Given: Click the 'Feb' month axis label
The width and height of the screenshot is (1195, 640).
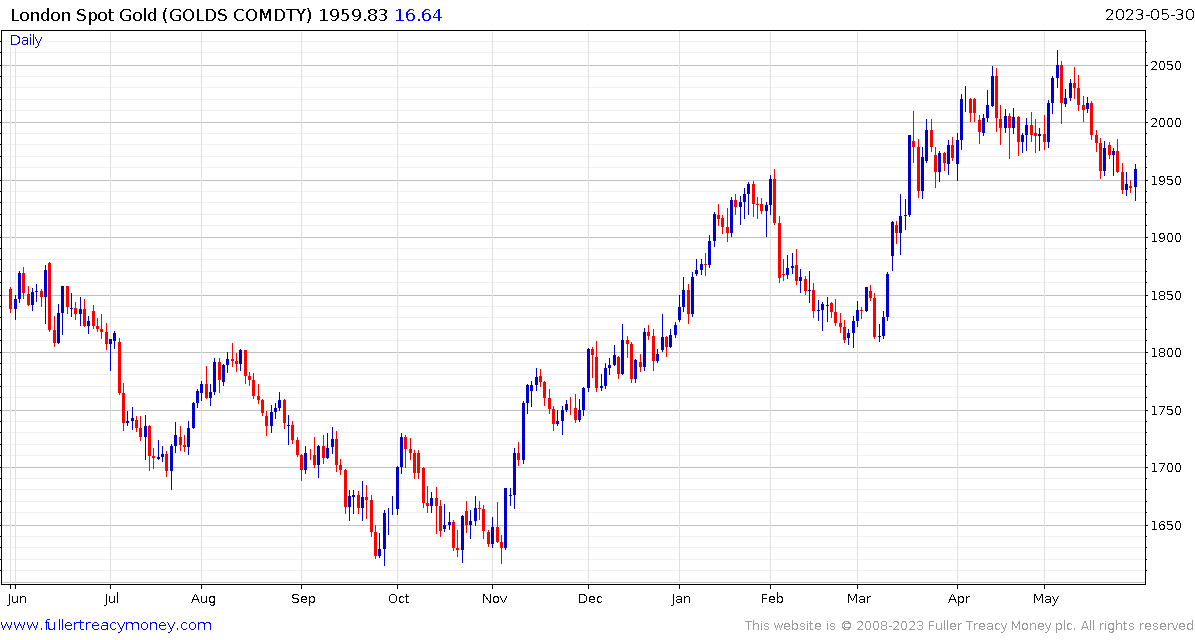Looking at the screenshot, I should pyautogui.click(x=771, y=598).
